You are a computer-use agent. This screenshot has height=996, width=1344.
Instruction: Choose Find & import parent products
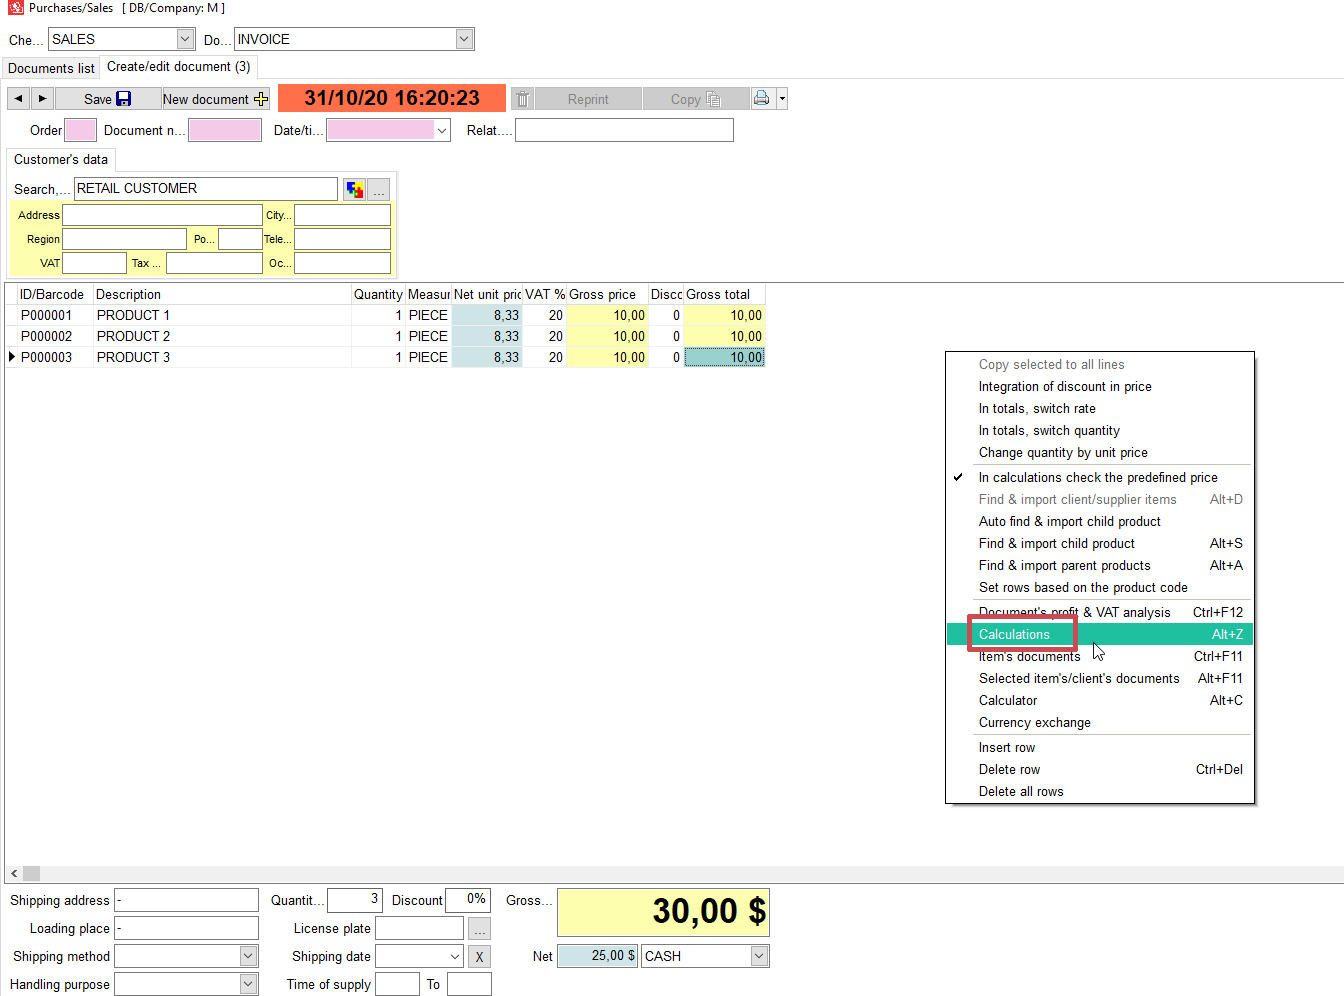(x=1100, y=565)
